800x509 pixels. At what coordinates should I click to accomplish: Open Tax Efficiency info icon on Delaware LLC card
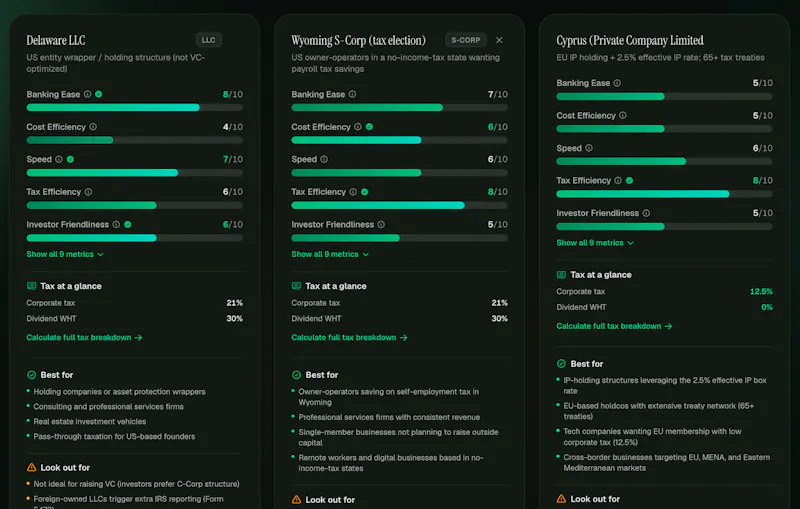point(88,192)
